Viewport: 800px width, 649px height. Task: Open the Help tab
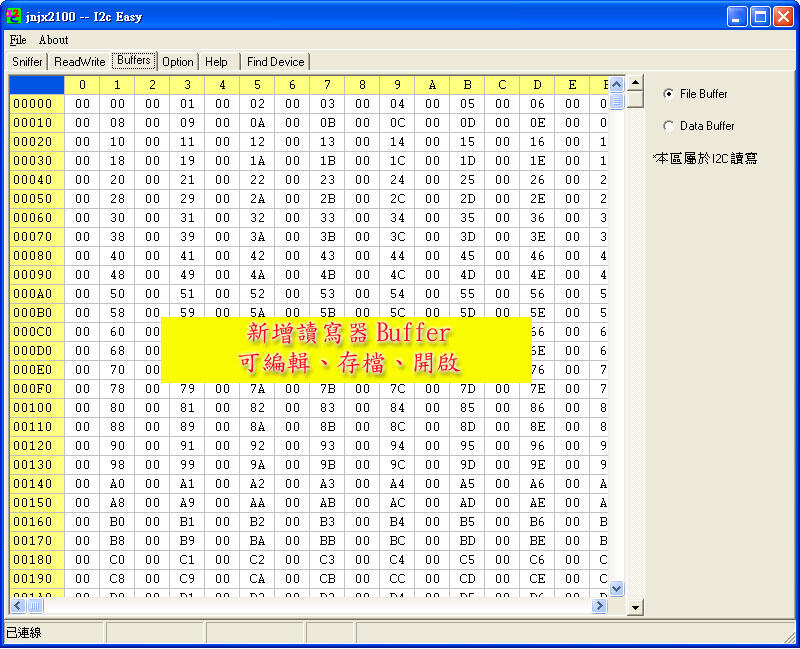216,62
